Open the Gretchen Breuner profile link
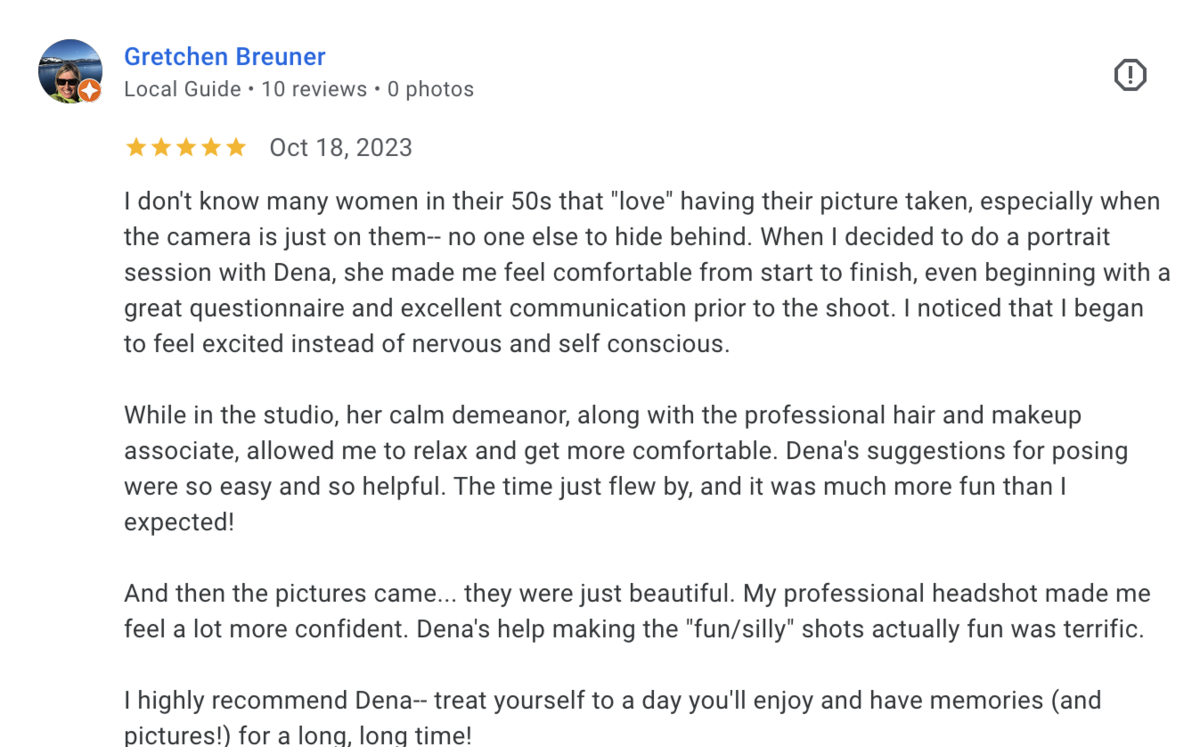Image resolution: width=1200 pixels, height=747 pixels. coord(225,57)
